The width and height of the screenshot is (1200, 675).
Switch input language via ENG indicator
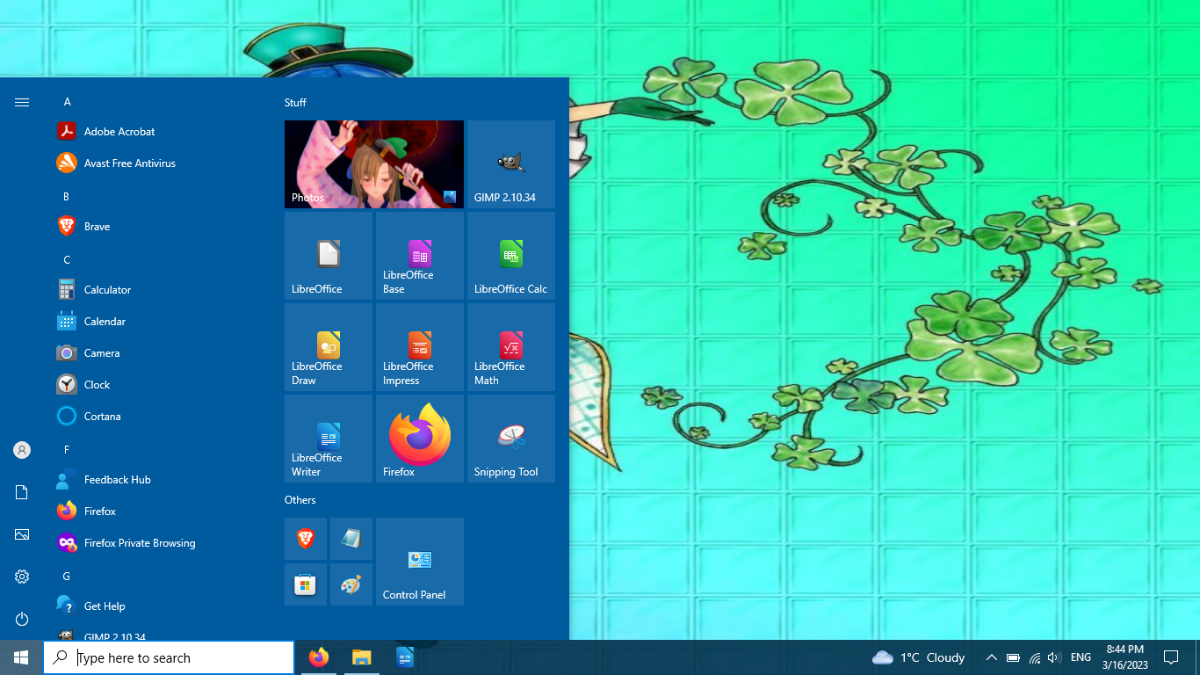click(1081, 657)
